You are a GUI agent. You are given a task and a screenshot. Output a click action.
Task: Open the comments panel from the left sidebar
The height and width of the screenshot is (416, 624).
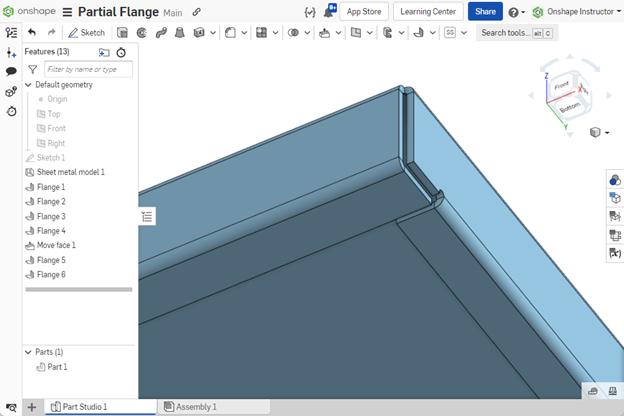11,72
